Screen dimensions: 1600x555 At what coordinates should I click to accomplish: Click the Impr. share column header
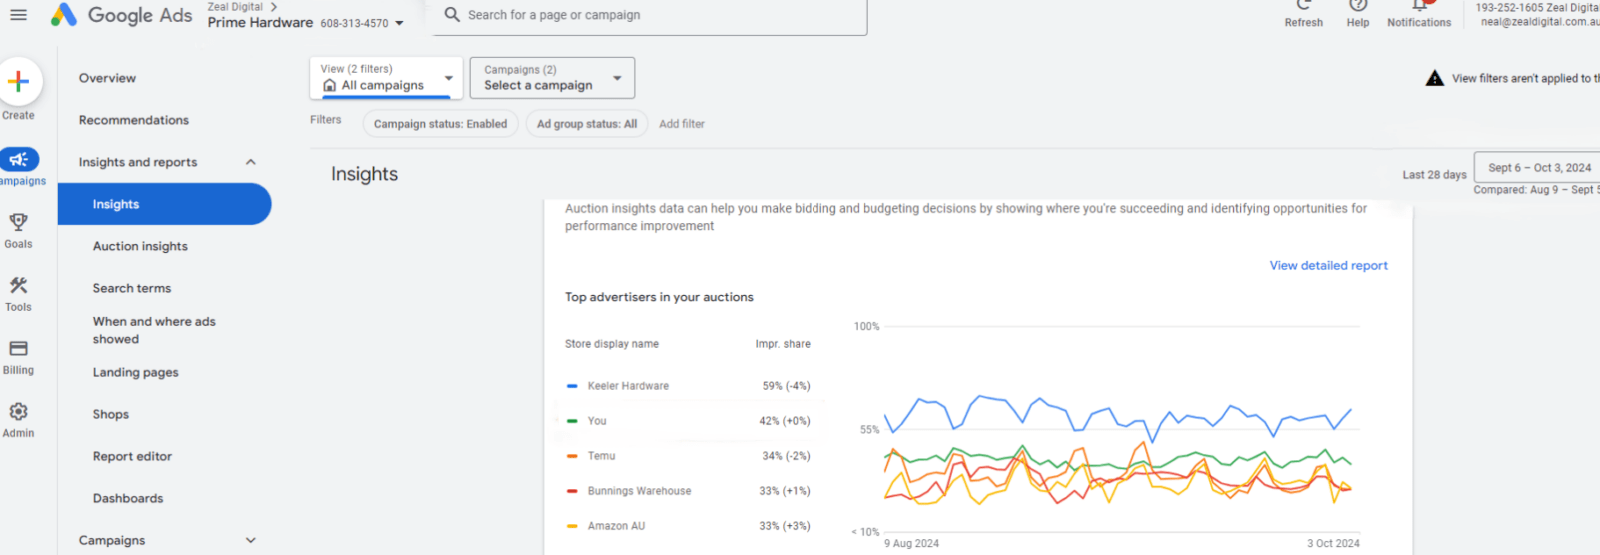point(783,344)
